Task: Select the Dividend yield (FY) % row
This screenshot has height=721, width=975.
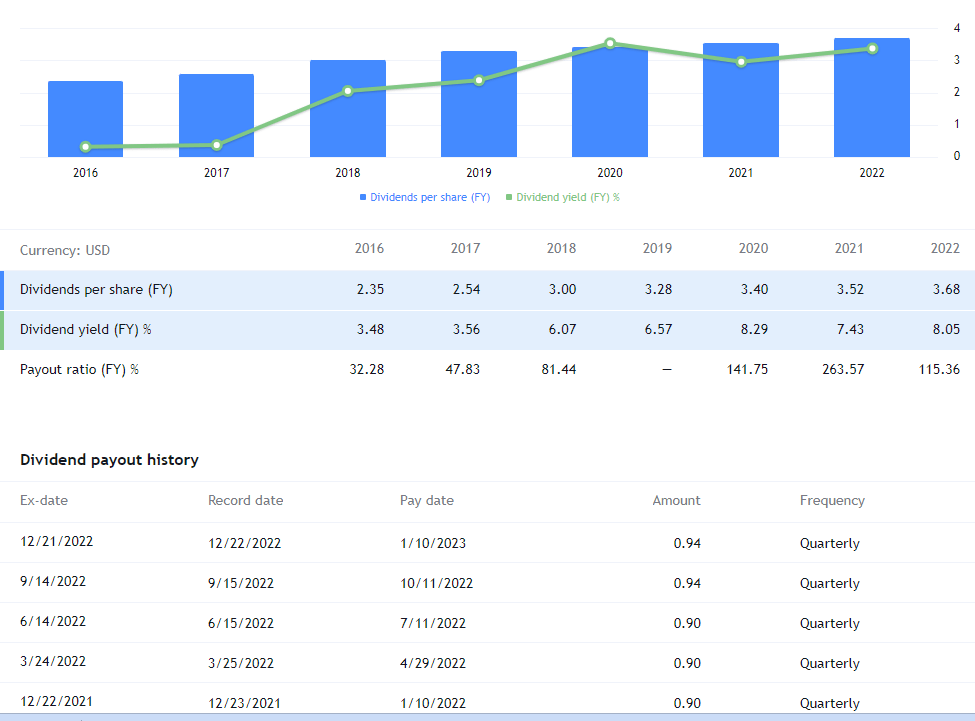Action: 87,329
